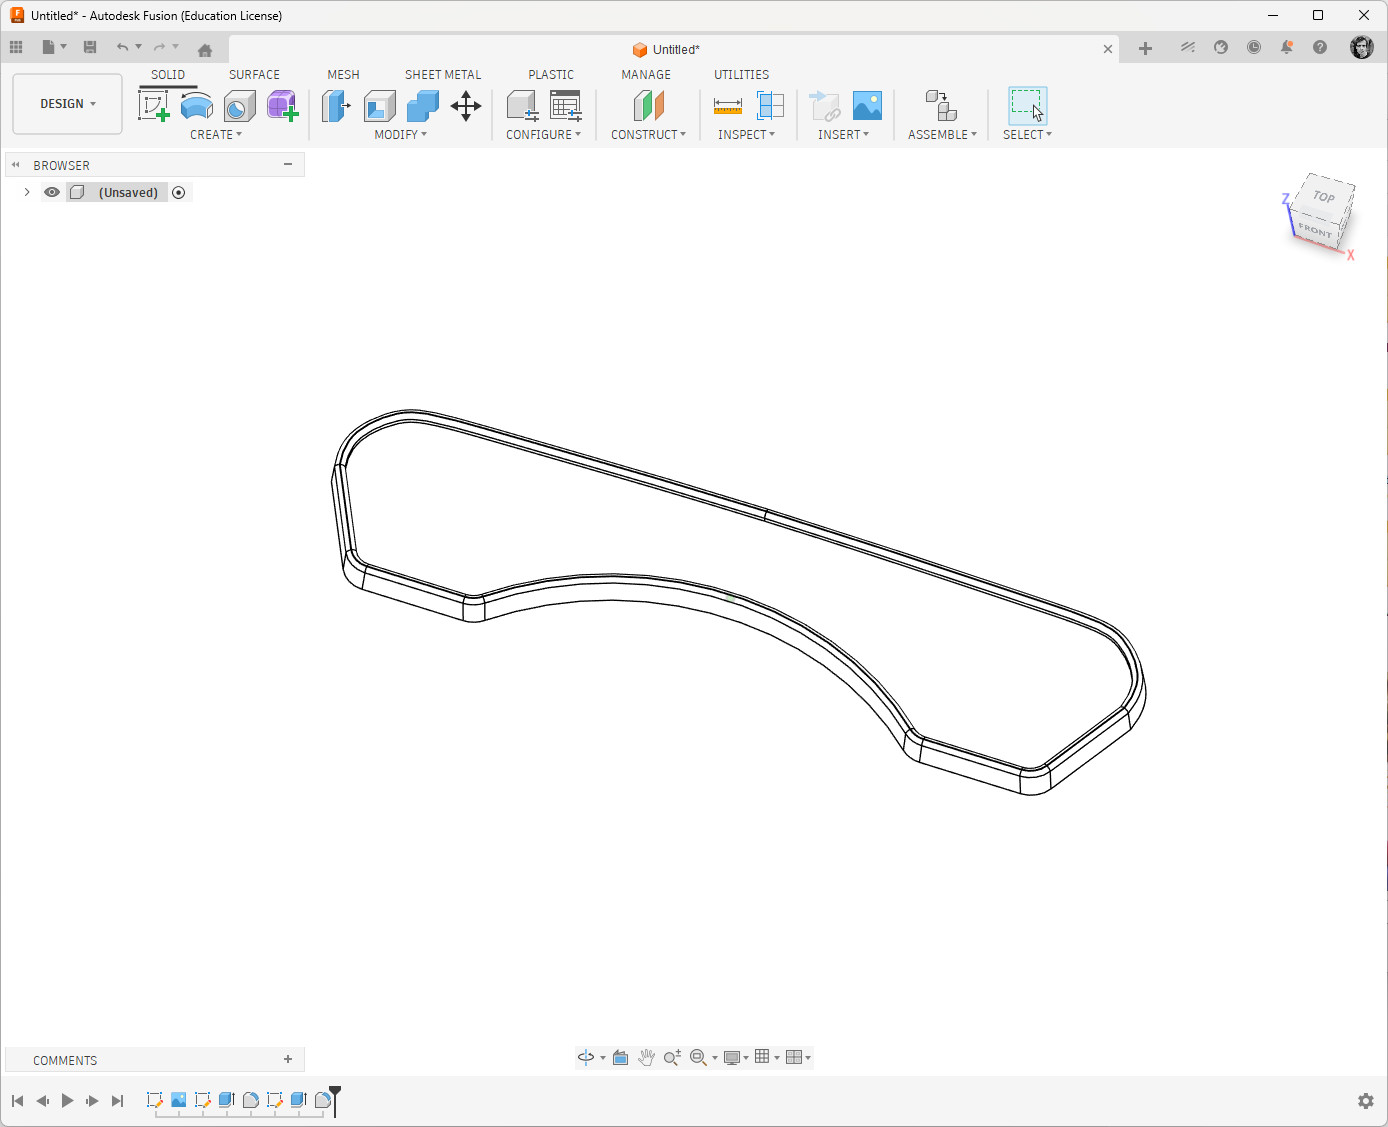Open the DESIGN workspace dropdown
This screenshot has width=1388, height=1127.
pos(68,104)
